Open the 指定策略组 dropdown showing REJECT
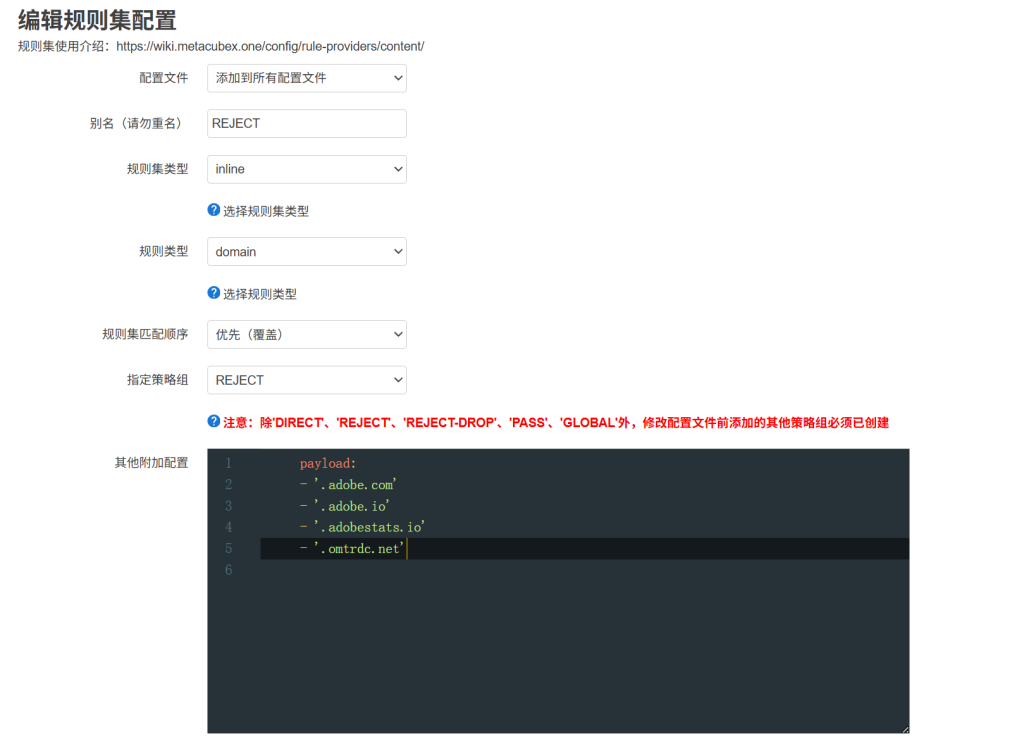This screenshot has height=748, width=1024. (x=306, y=380)
